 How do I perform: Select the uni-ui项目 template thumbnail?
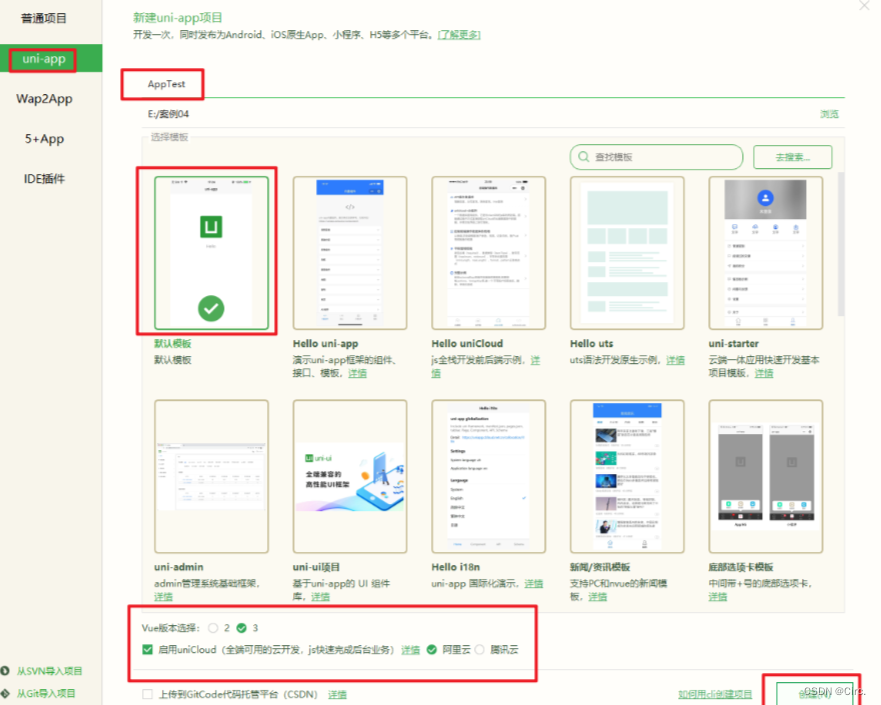click(350, 476)
